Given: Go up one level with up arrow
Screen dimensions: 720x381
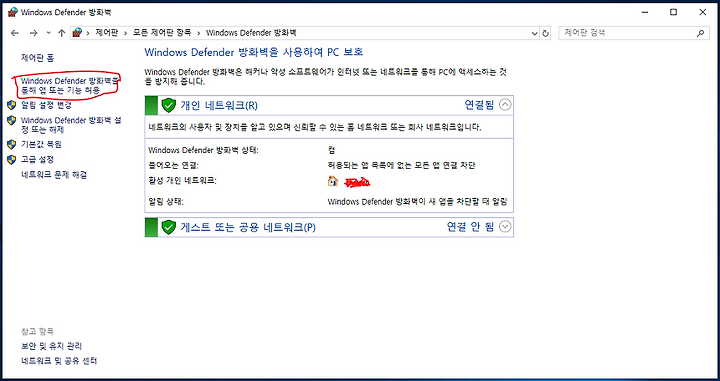Looking at the screenshot, I should 62,33.
